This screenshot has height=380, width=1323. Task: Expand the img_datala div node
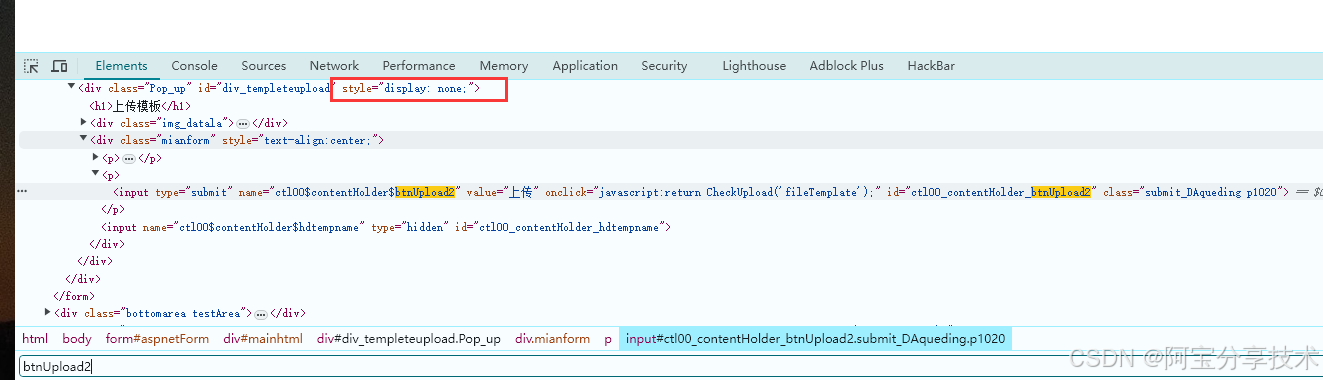coord(84,122)
